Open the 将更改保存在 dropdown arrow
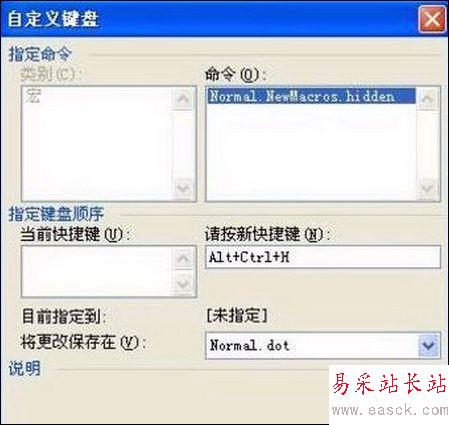The image size is (449, 425). 428,345
